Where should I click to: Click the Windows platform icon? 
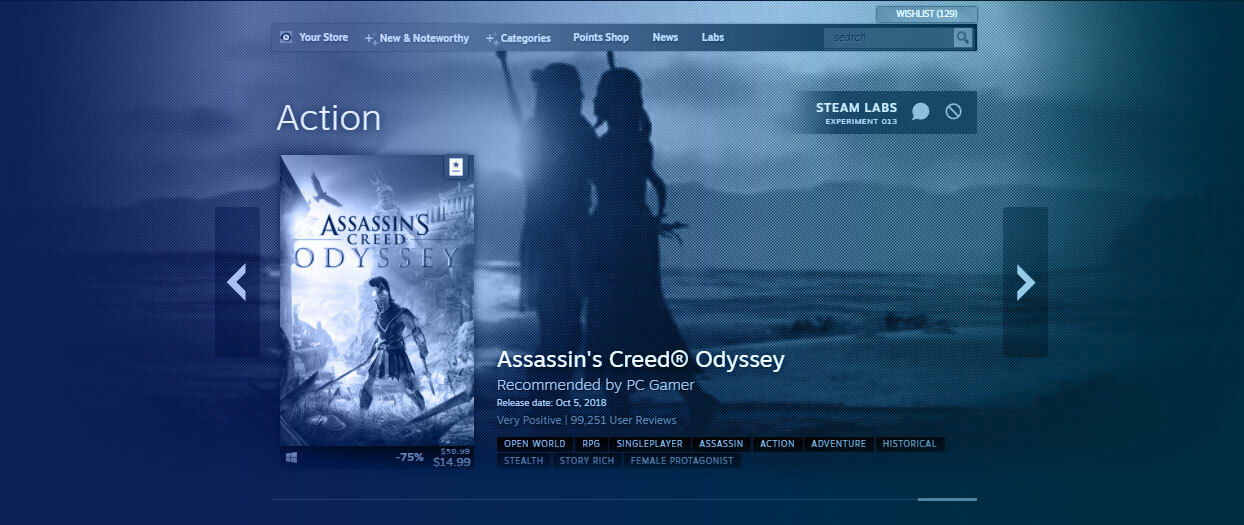[292, 457]
